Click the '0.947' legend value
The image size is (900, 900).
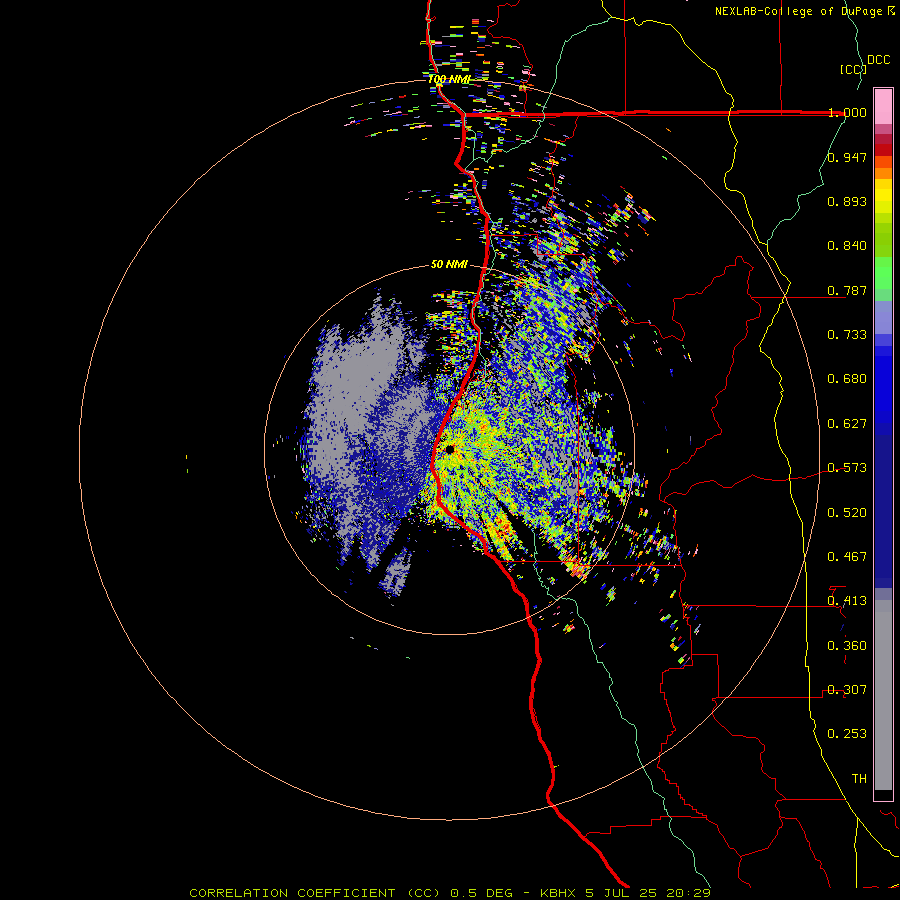[x=847, y=157]
